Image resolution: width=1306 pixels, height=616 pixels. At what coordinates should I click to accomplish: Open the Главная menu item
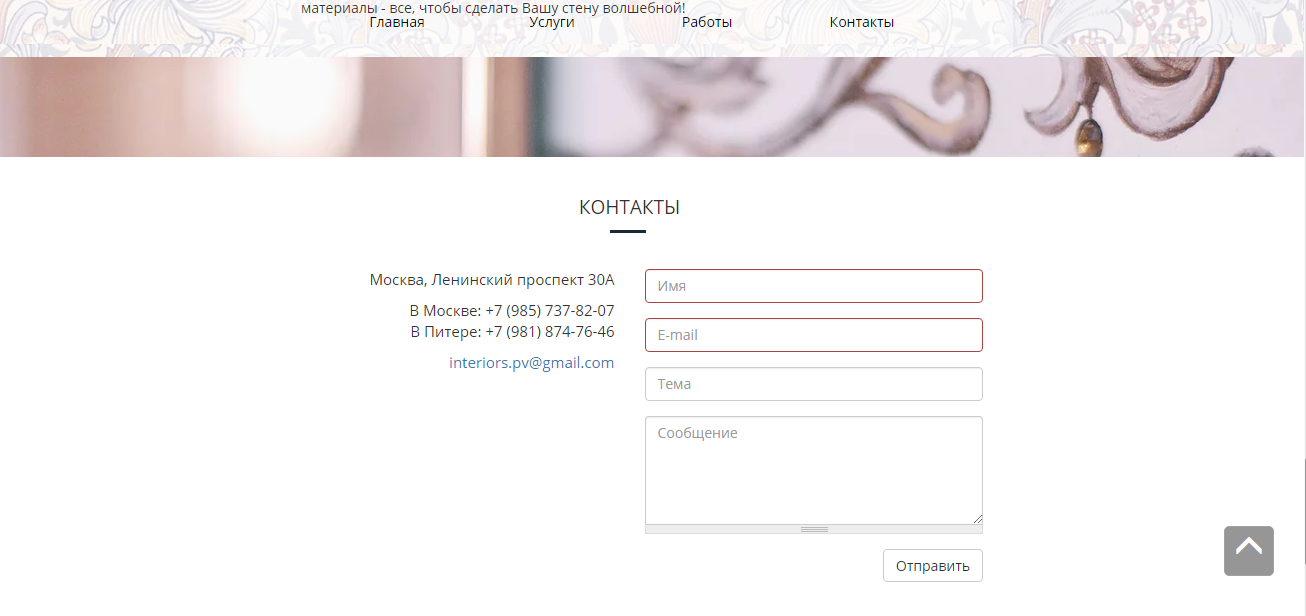coord(396,22)
